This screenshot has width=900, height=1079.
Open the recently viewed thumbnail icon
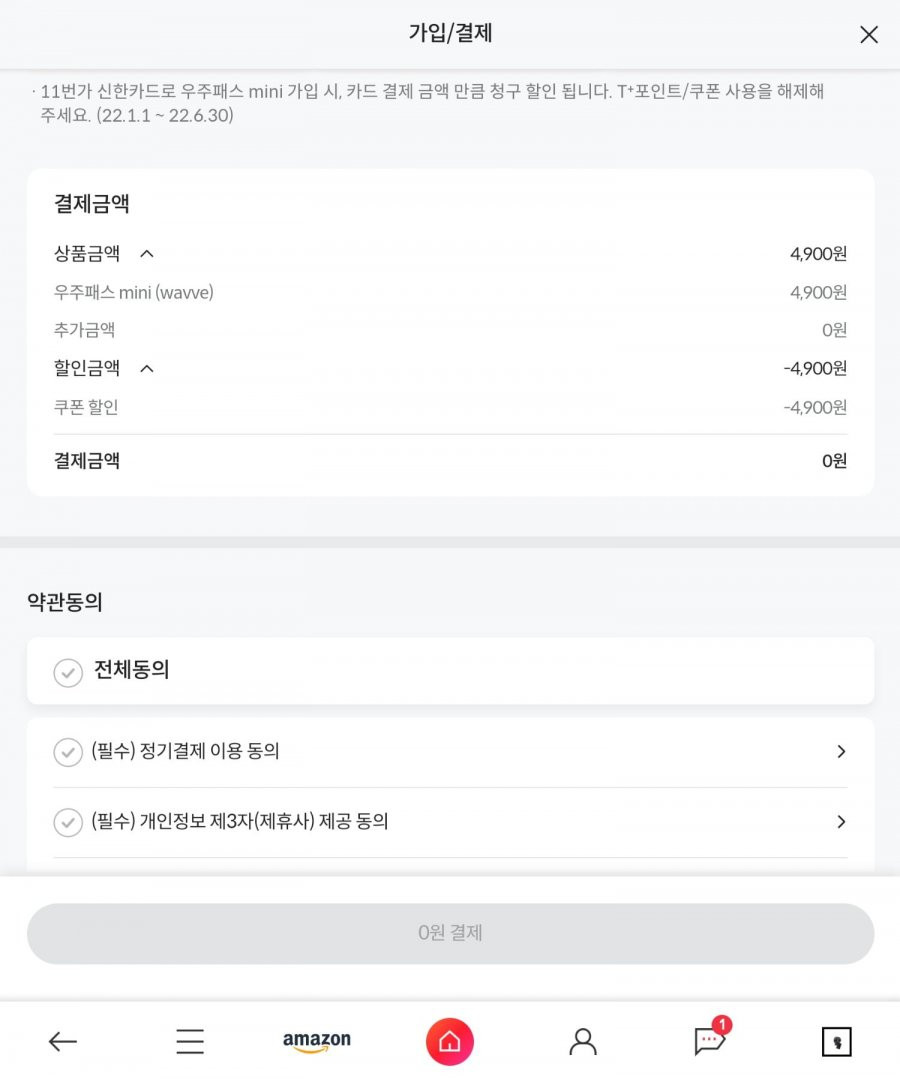click(837, 1042)
